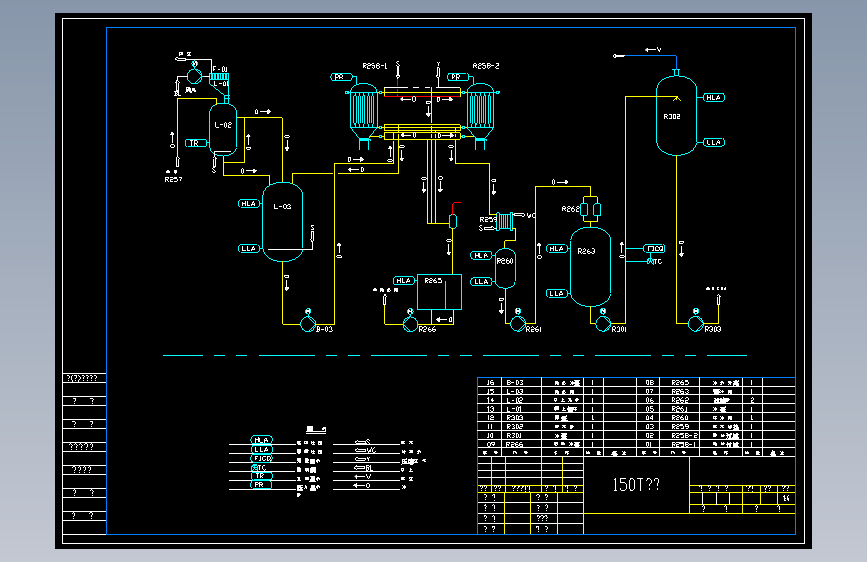Select the R260 small vessel
Viewport: 867px width, 562px height.
point(505,268)
